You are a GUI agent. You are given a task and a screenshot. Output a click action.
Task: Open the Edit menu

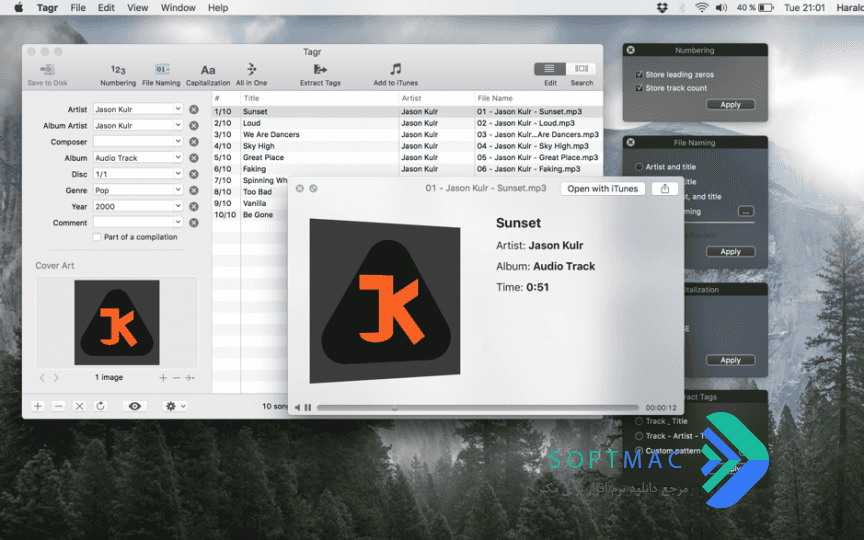(x=106, y=8)
